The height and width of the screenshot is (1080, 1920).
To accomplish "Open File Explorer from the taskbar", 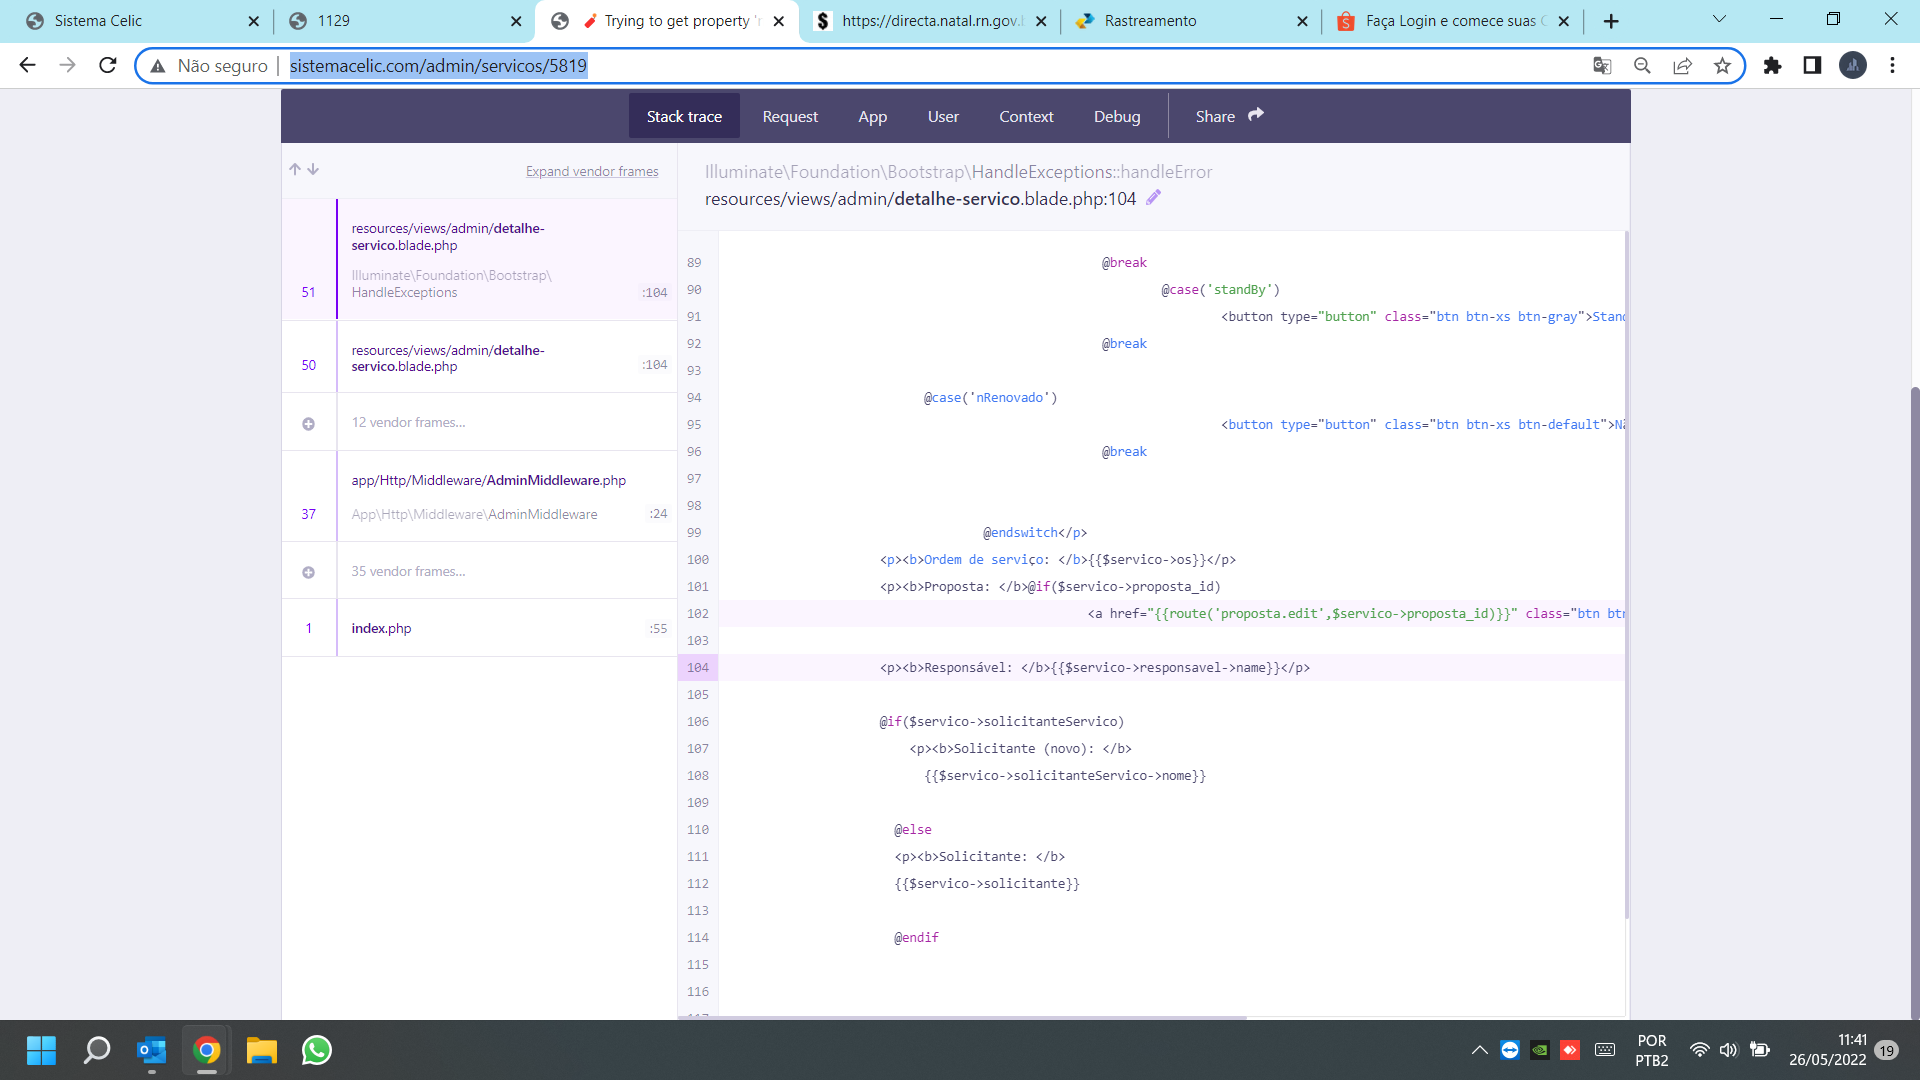I will [261, 1050].
